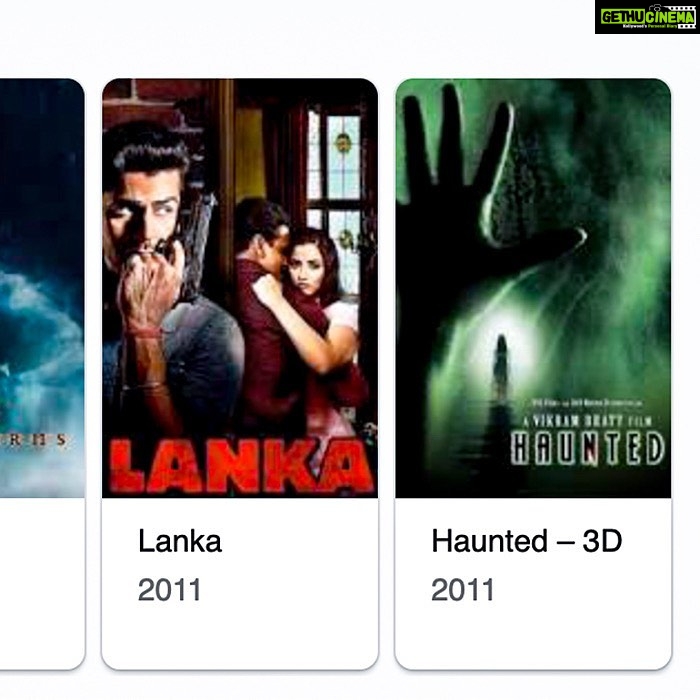Click the white bottom of the leftmost card
700x700 pixels.
42,583
